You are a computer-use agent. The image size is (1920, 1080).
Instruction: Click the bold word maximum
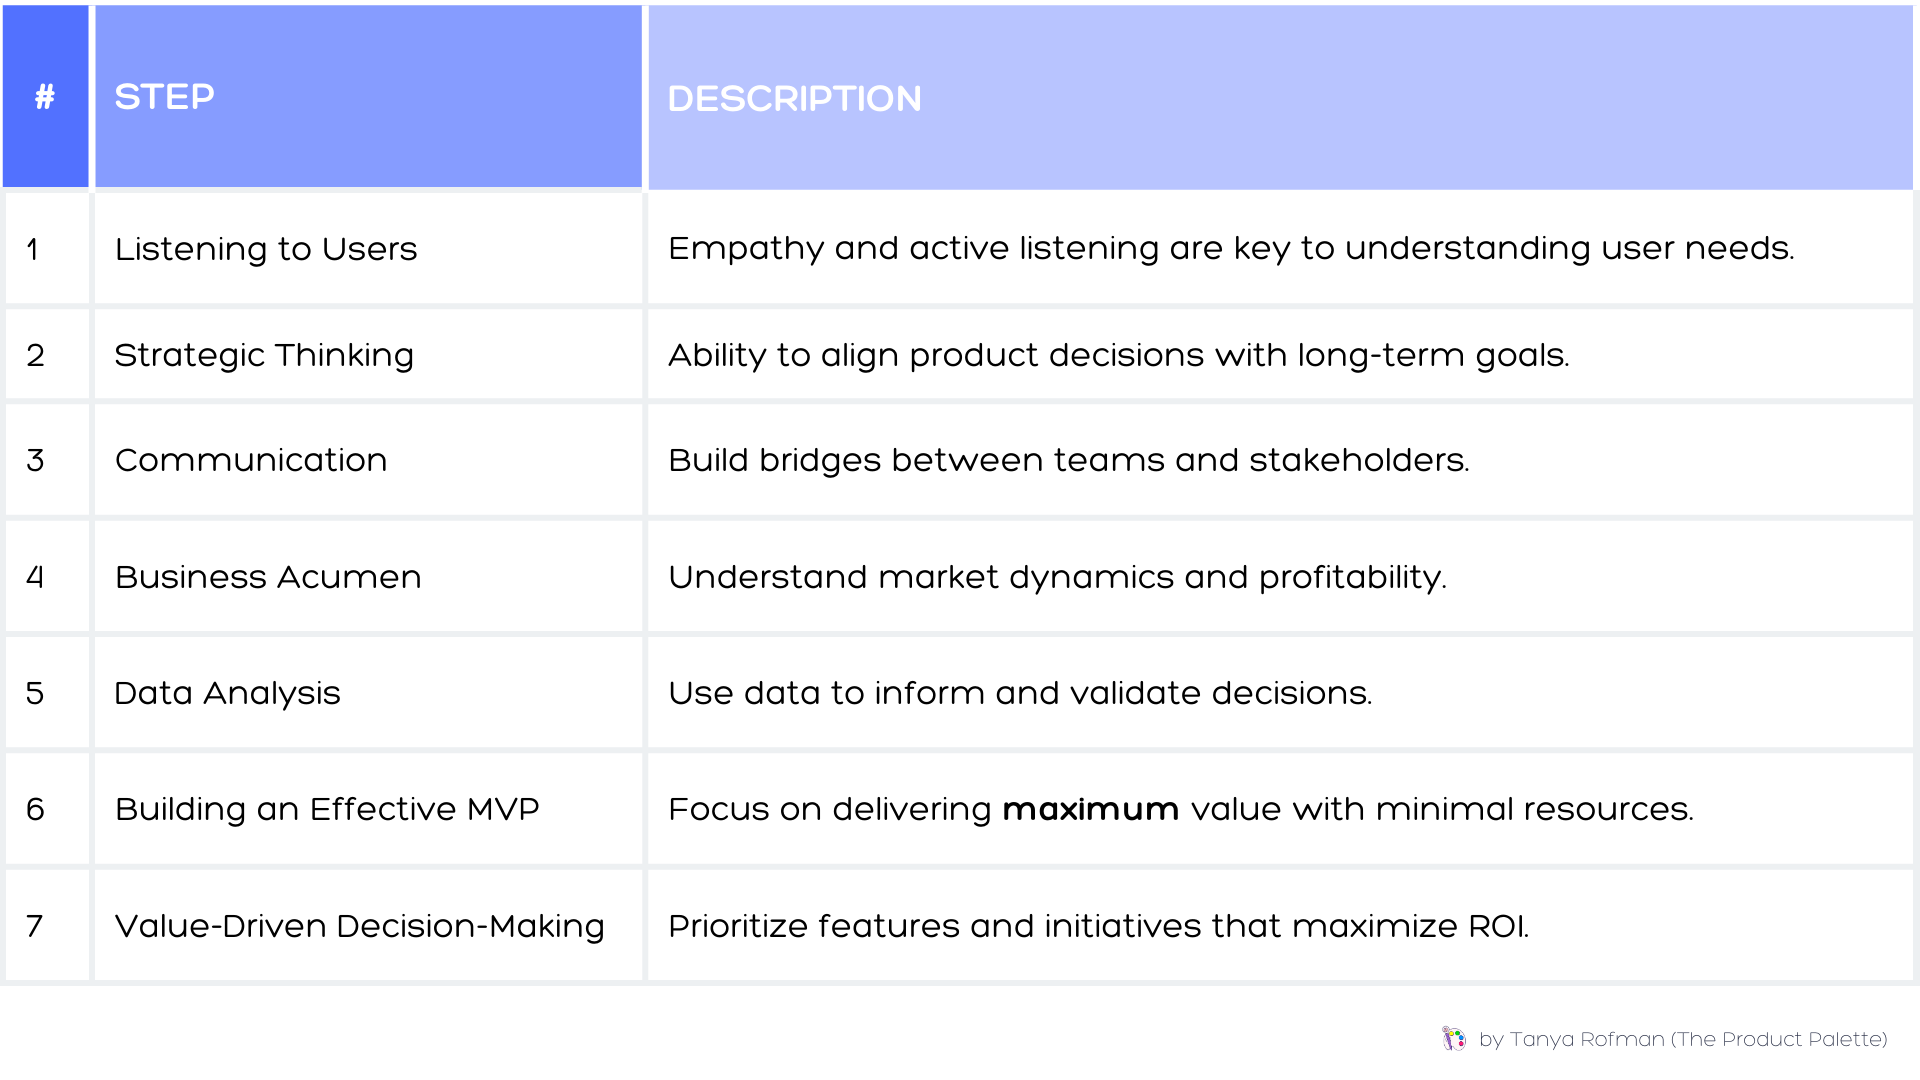pyautogui.click(x=1090, y=809)
